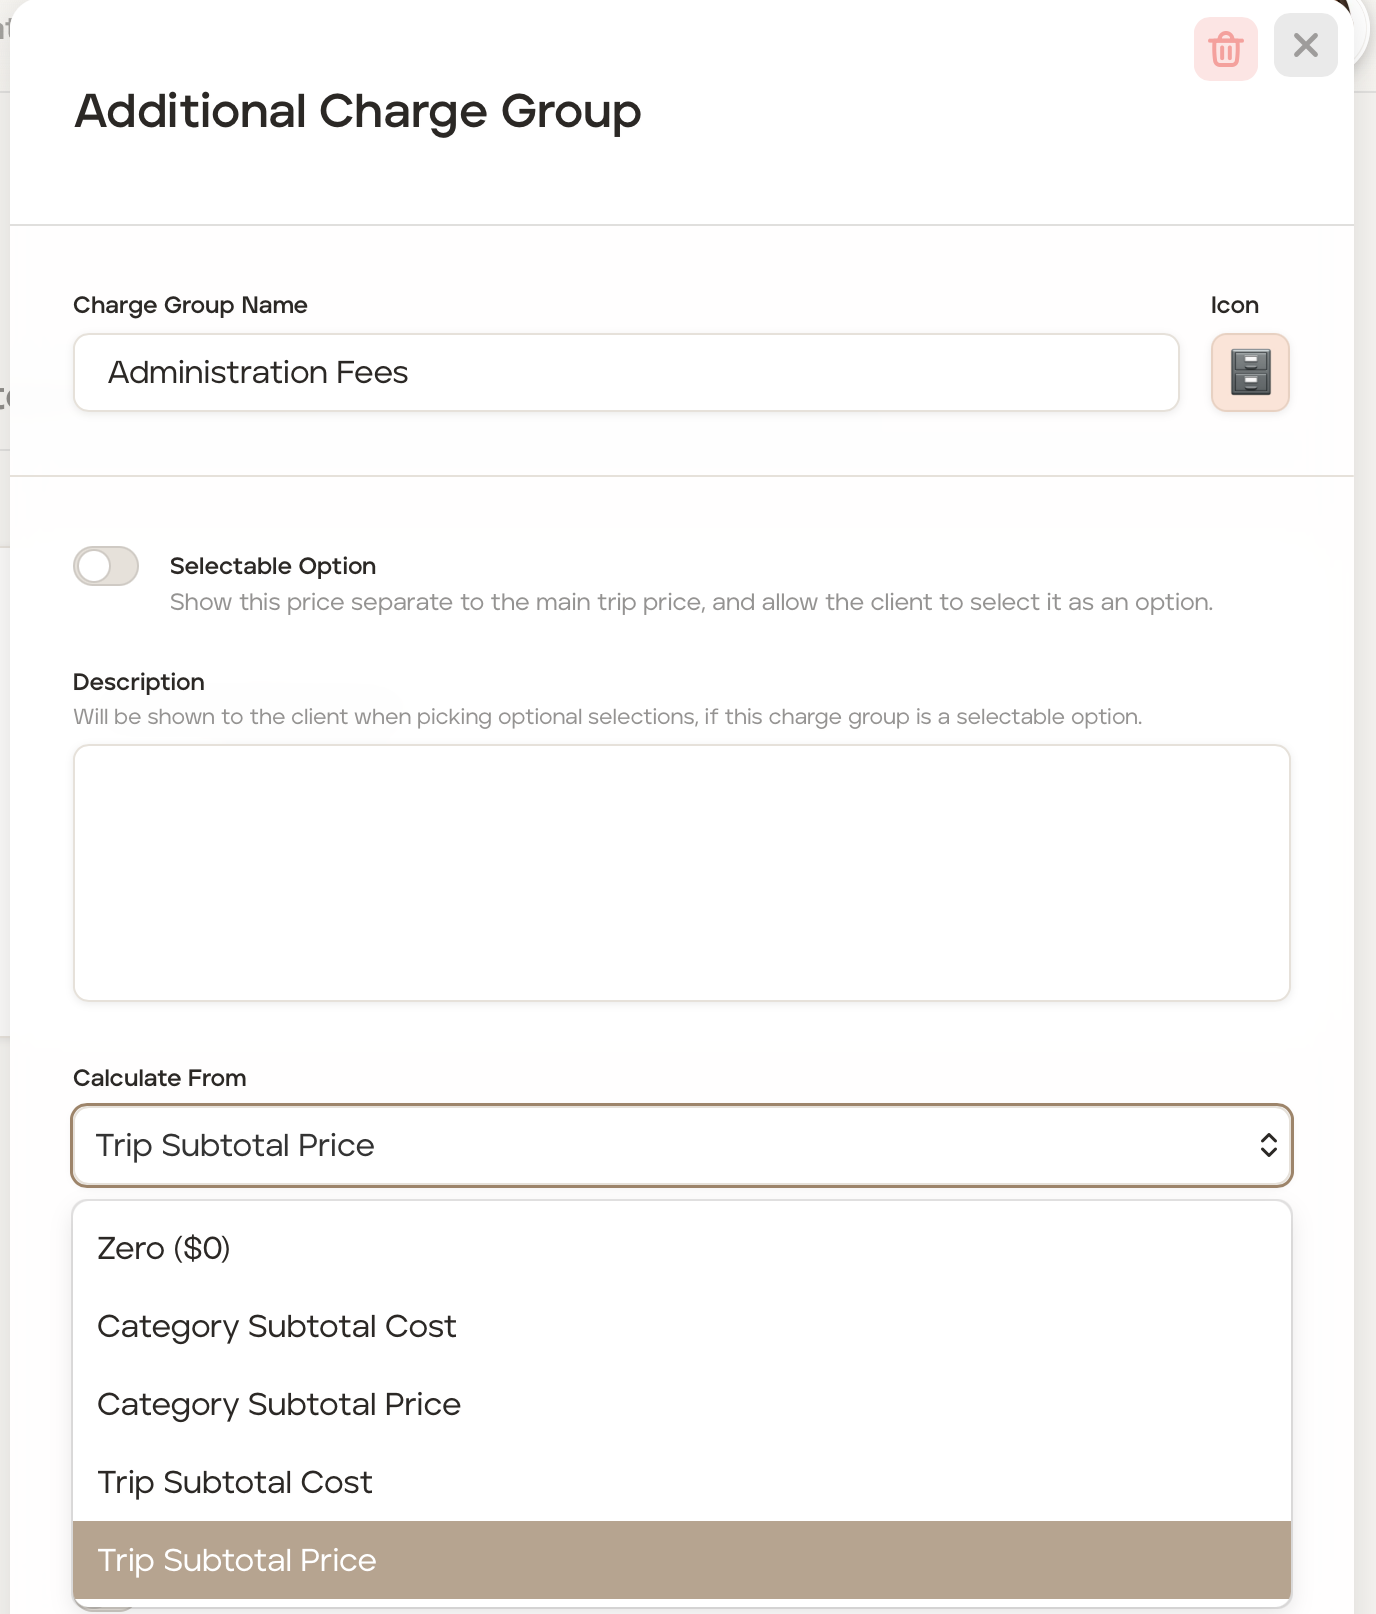Choose highlighted Trip Subtotal Price option
This screenshot has height=1614, width=1376.
pos(237,1560)
